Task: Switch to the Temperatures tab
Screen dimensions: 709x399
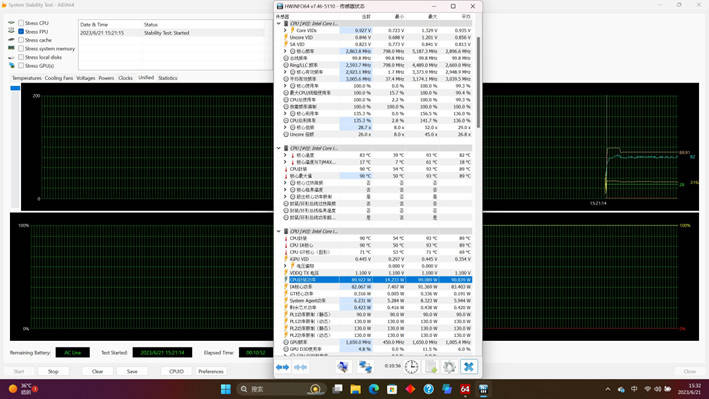Action: tap(27, 78)
